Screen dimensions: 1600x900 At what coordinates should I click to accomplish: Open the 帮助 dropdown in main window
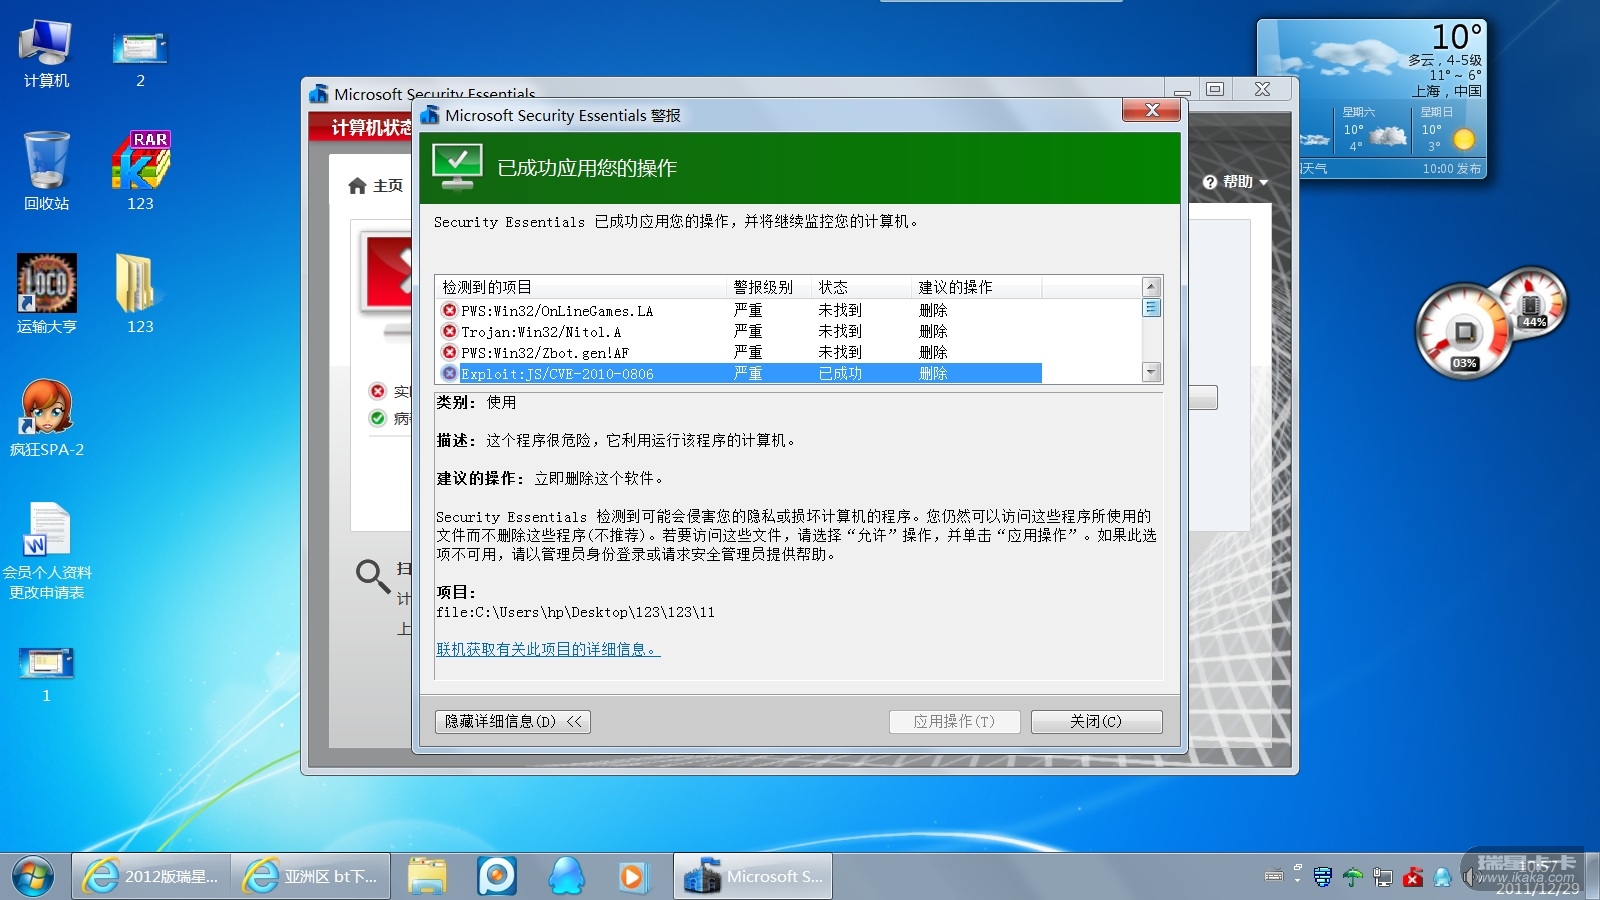pyautogui.click(x=1236, y=182)
